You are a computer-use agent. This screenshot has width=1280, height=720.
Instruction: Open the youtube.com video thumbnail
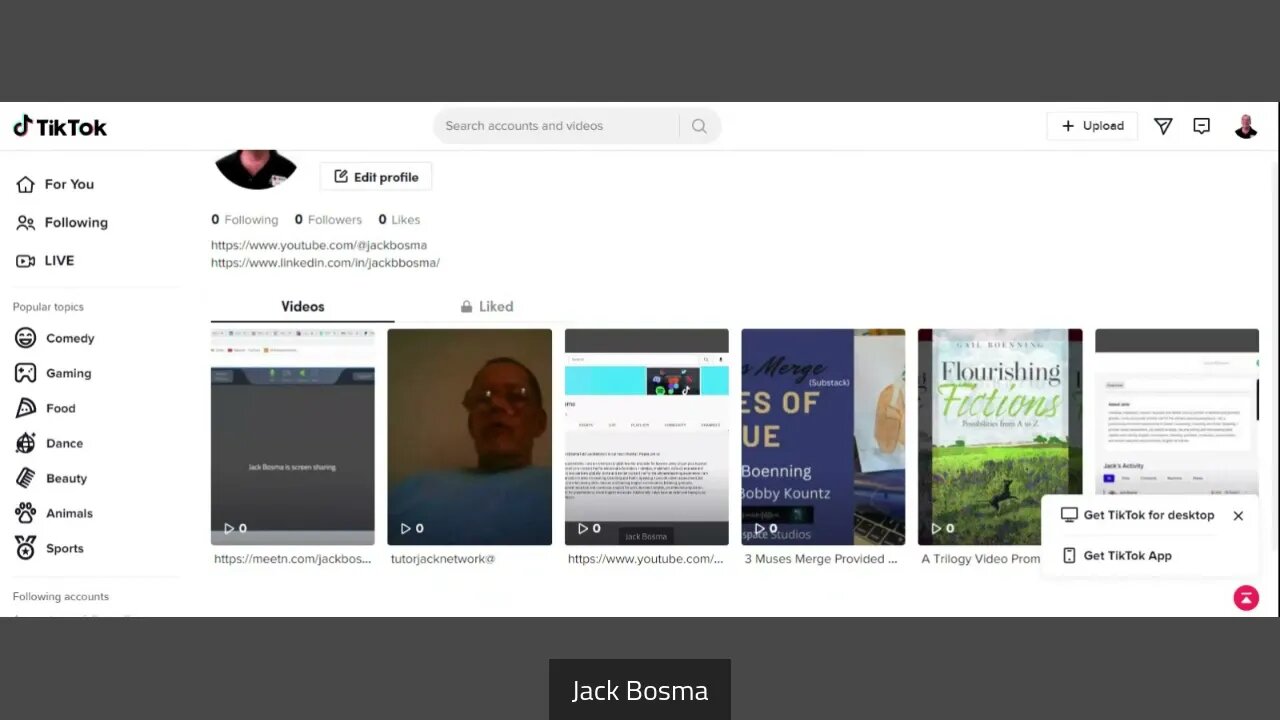(647, 437)
